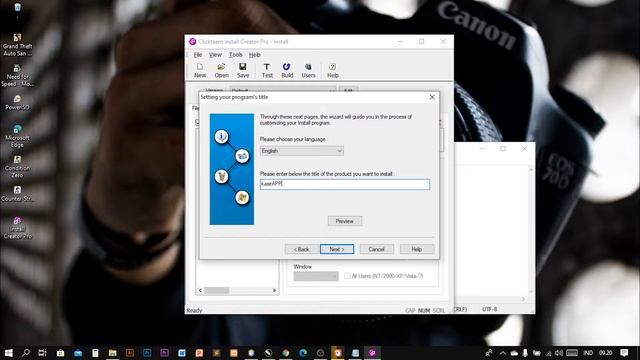Open PowerPoint from the taskbar
The width and height of the screenshot is (640, 360).
(x=199, y=353)
